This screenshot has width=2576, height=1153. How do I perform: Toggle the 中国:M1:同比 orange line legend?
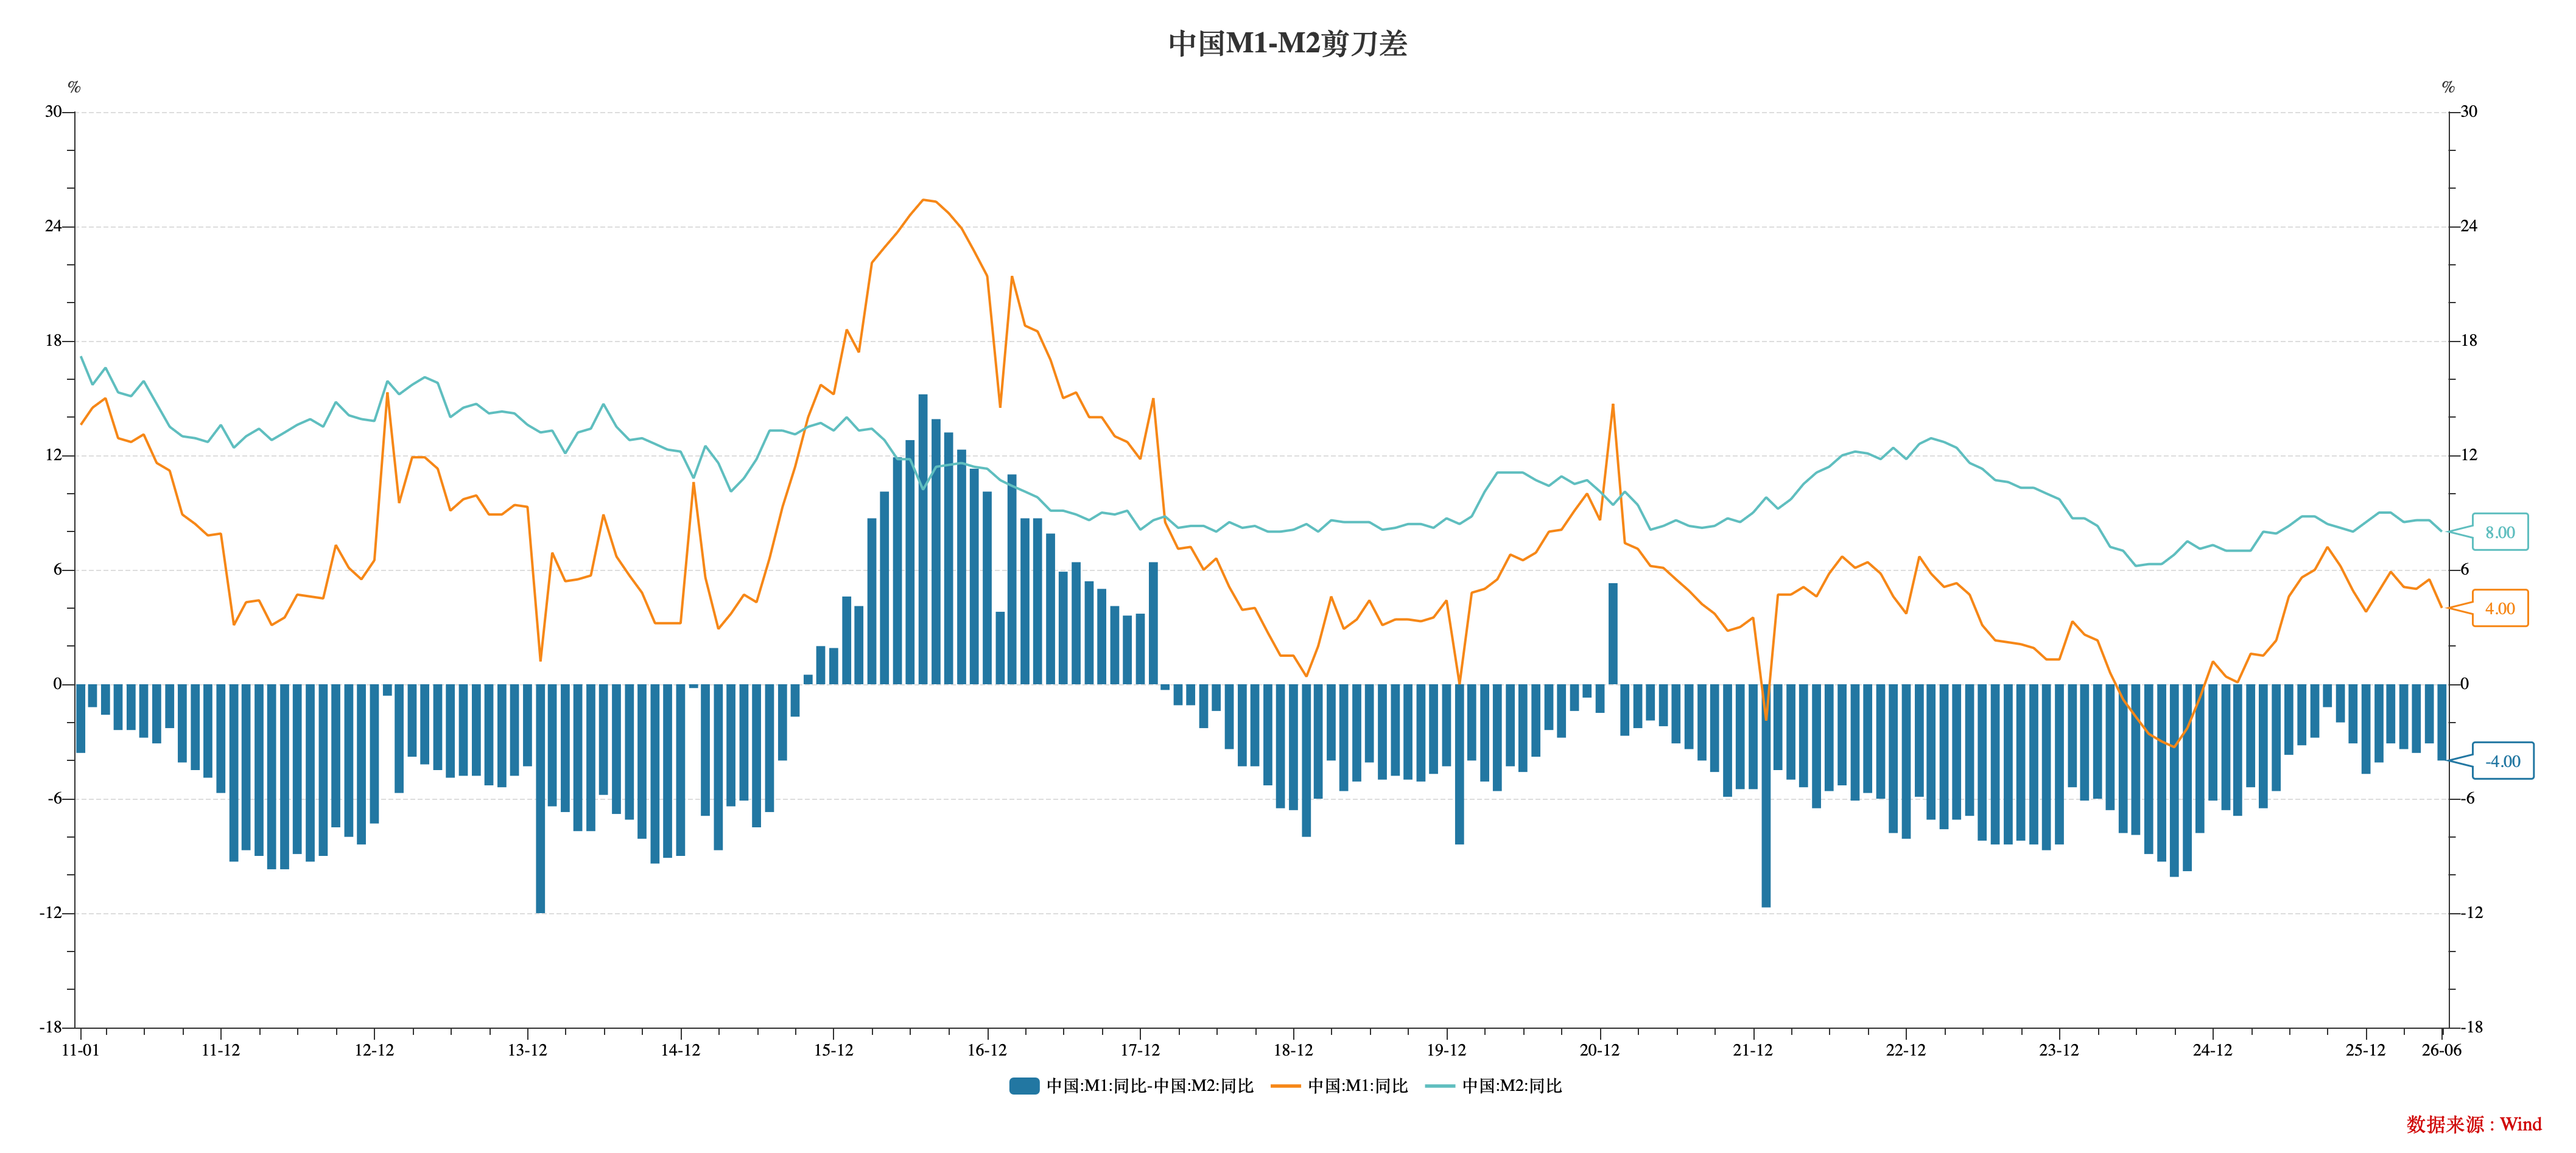1339,1086
